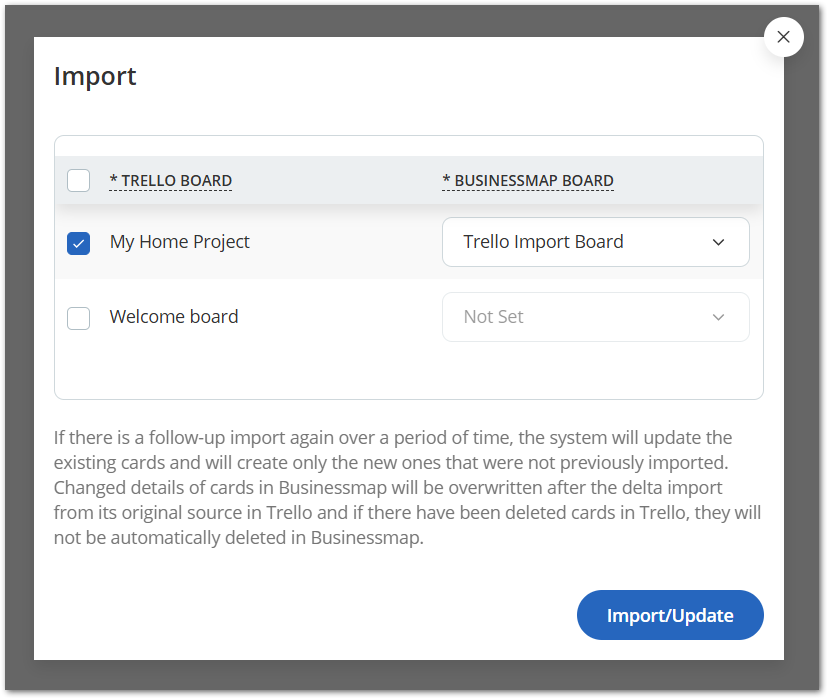Click chevron arrow on Trello Import Board selector
Screen dimensions: 828x699
pos(718,242)
